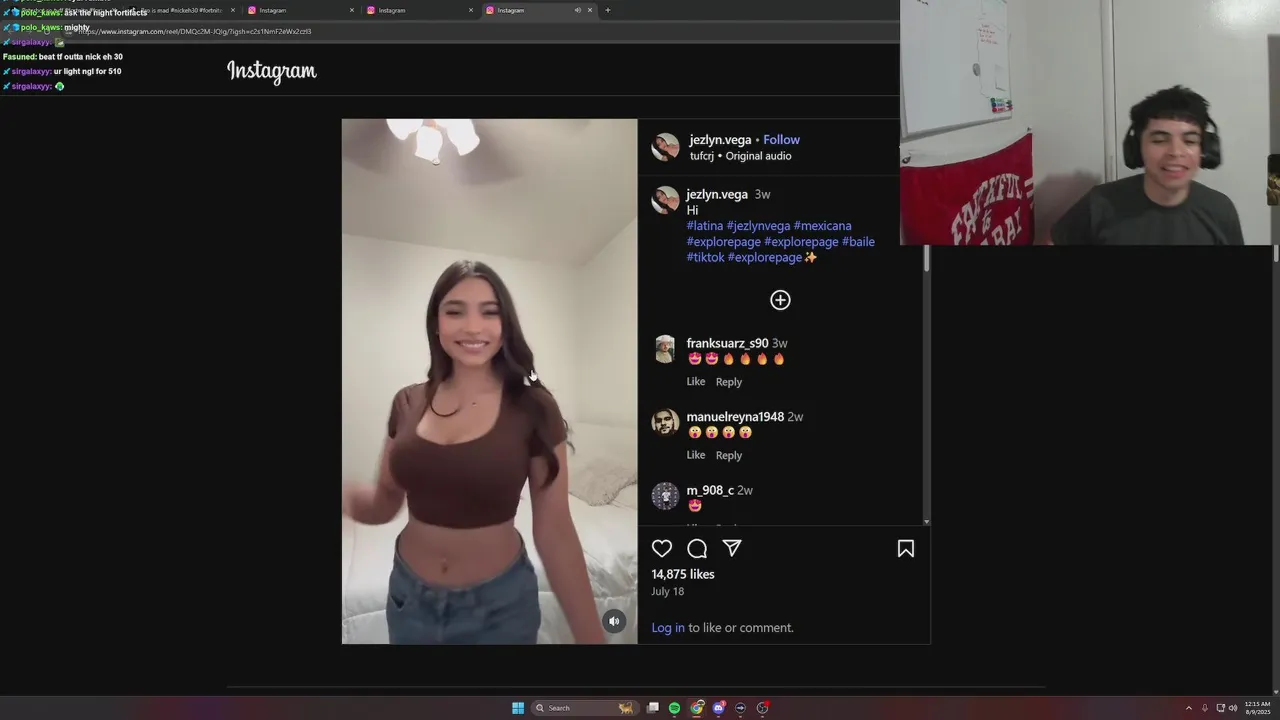Show hidden system tray icons

(x=1189, y=708)
